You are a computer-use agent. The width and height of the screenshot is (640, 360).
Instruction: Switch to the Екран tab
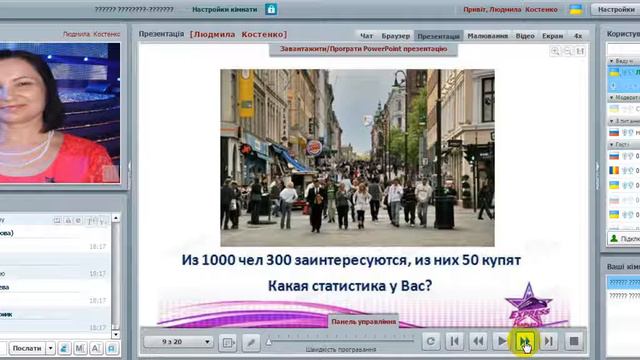click(x=553, y=36)
